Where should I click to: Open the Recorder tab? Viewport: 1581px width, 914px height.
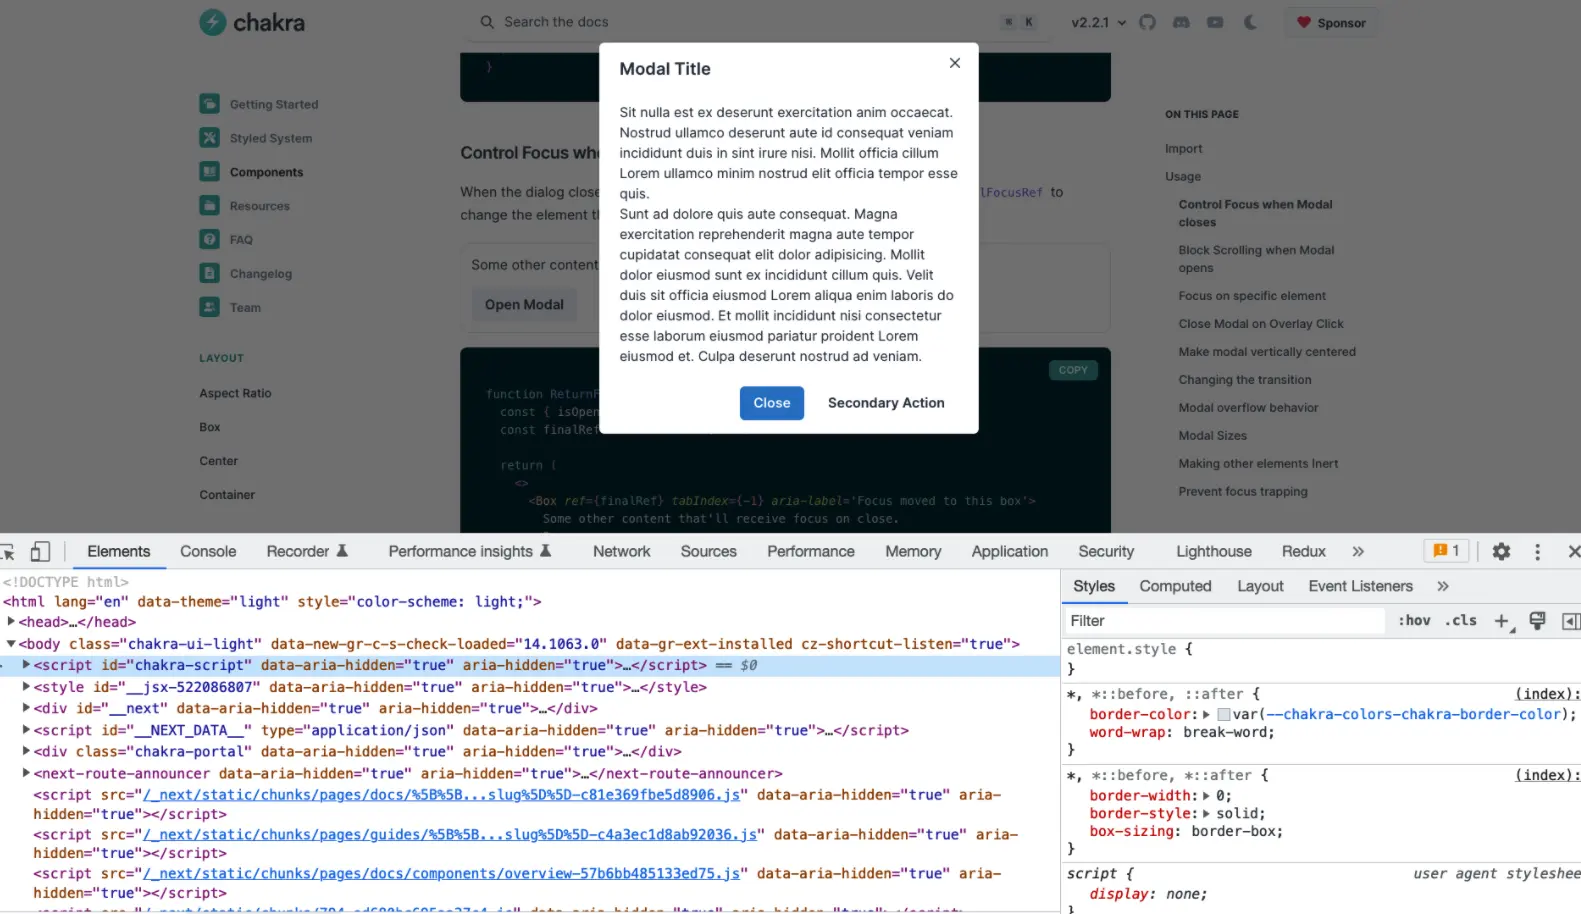tap(306, 551)
